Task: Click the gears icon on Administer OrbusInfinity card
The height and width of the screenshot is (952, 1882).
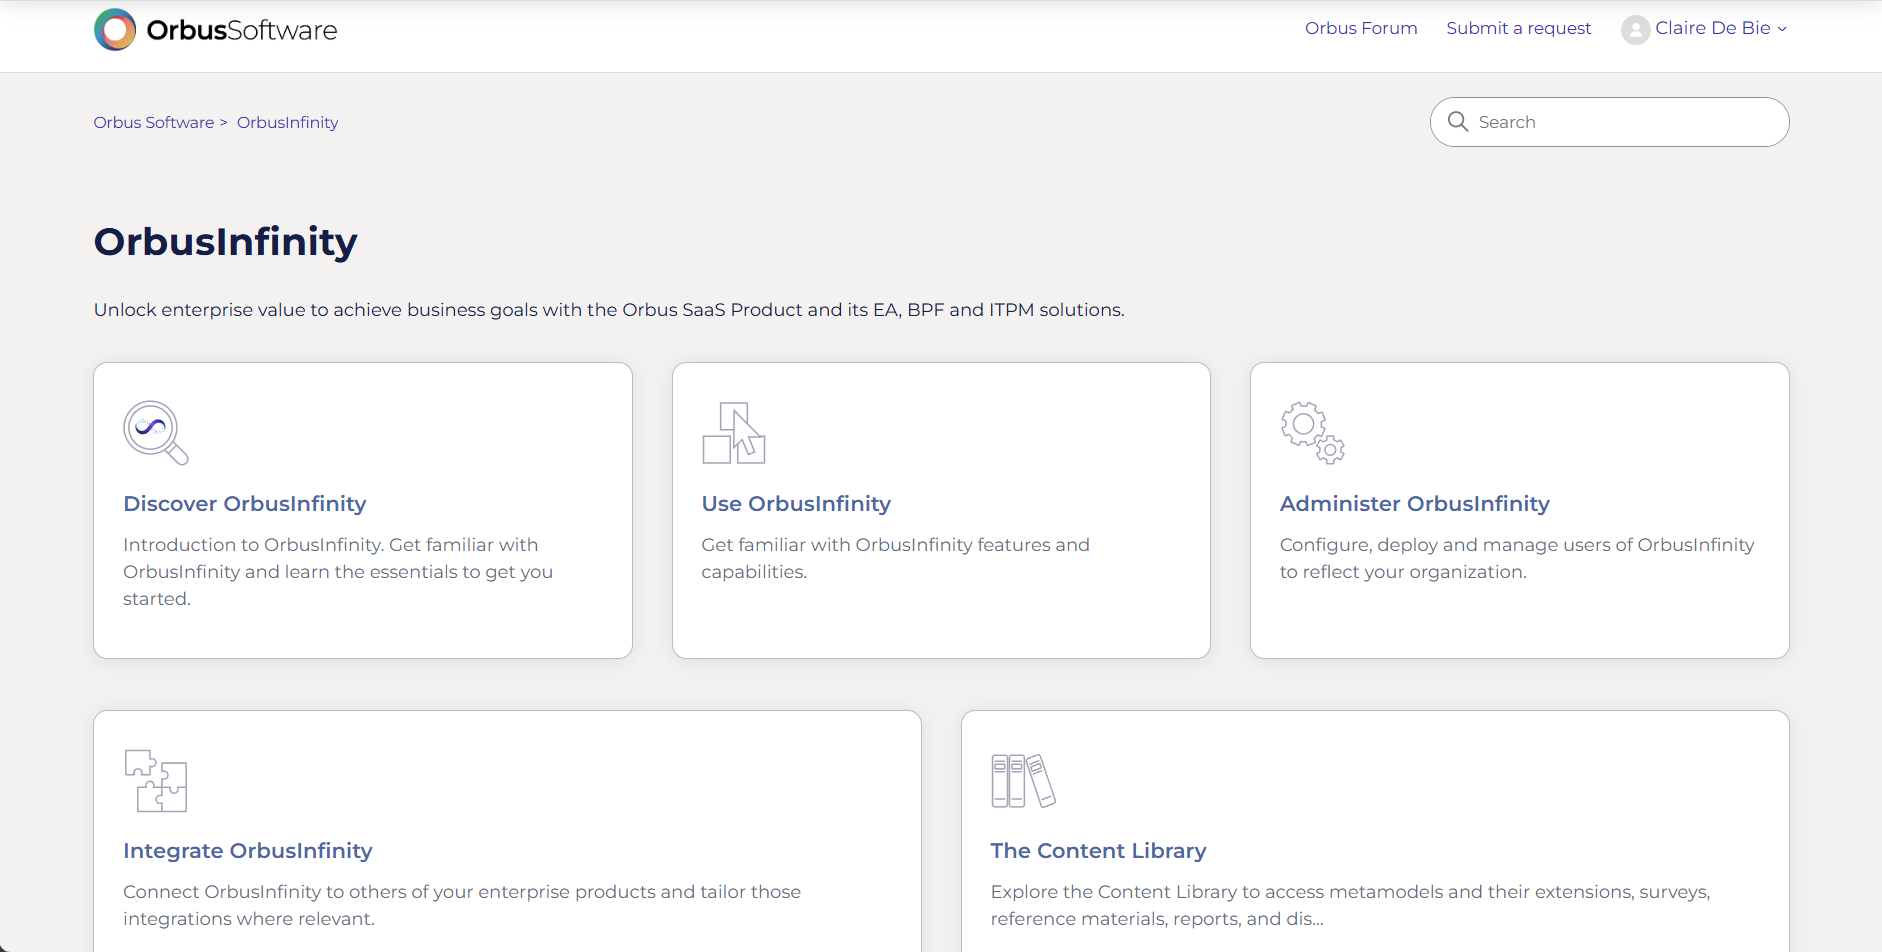Action: point(1313,432)
